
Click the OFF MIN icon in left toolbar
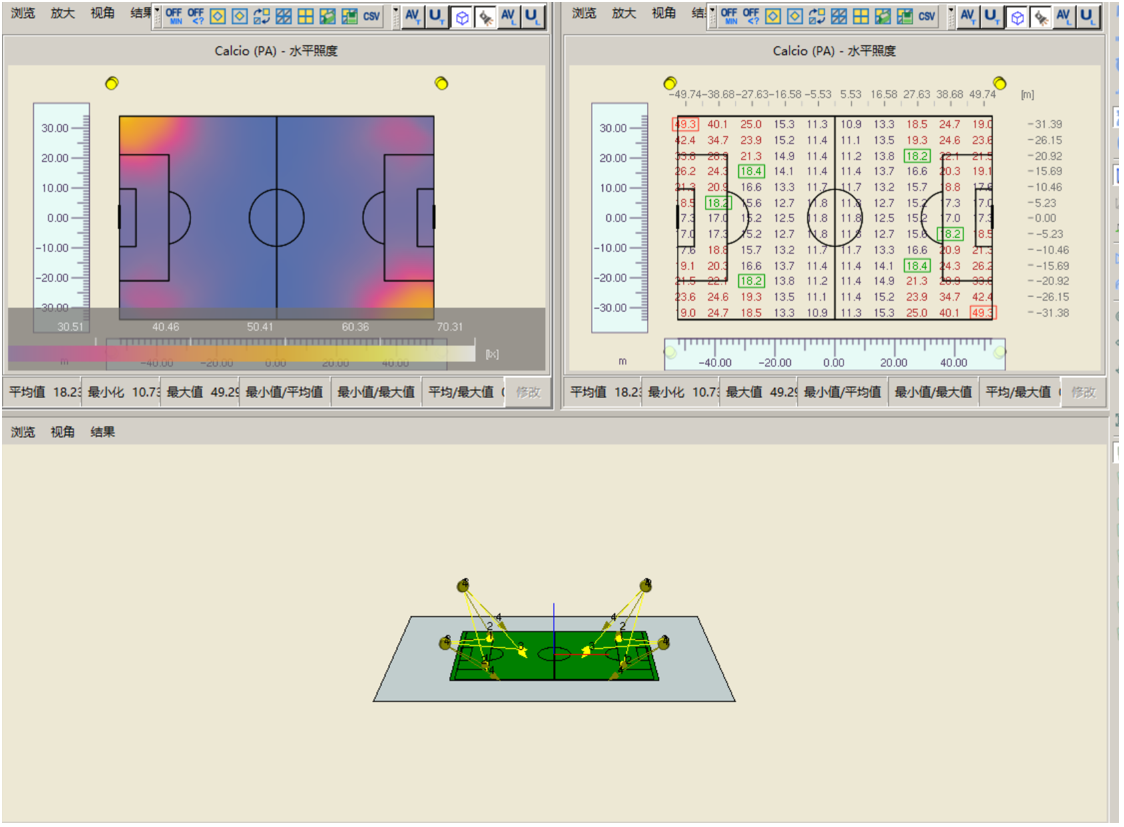pyautogui.click(x=173, y=16)
